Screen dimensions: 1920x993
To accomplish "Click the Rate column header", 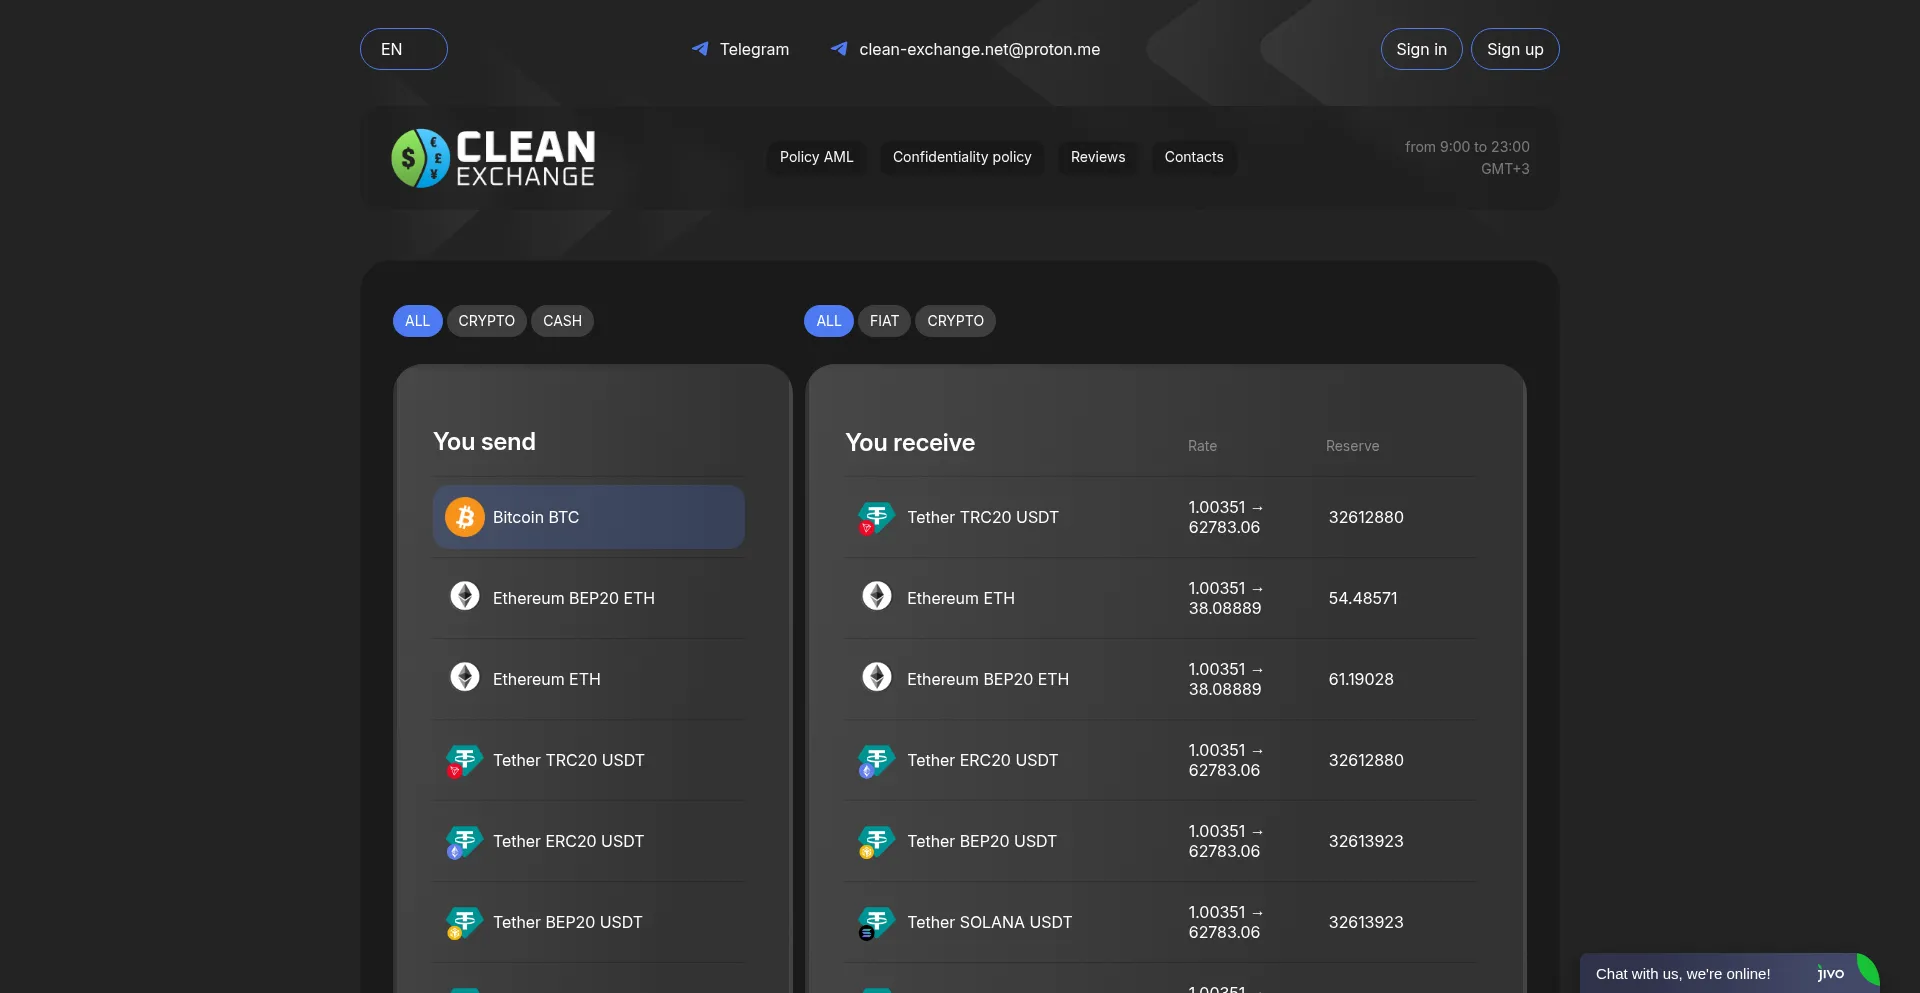I will pyautogui.click(x=1202, y=446).
